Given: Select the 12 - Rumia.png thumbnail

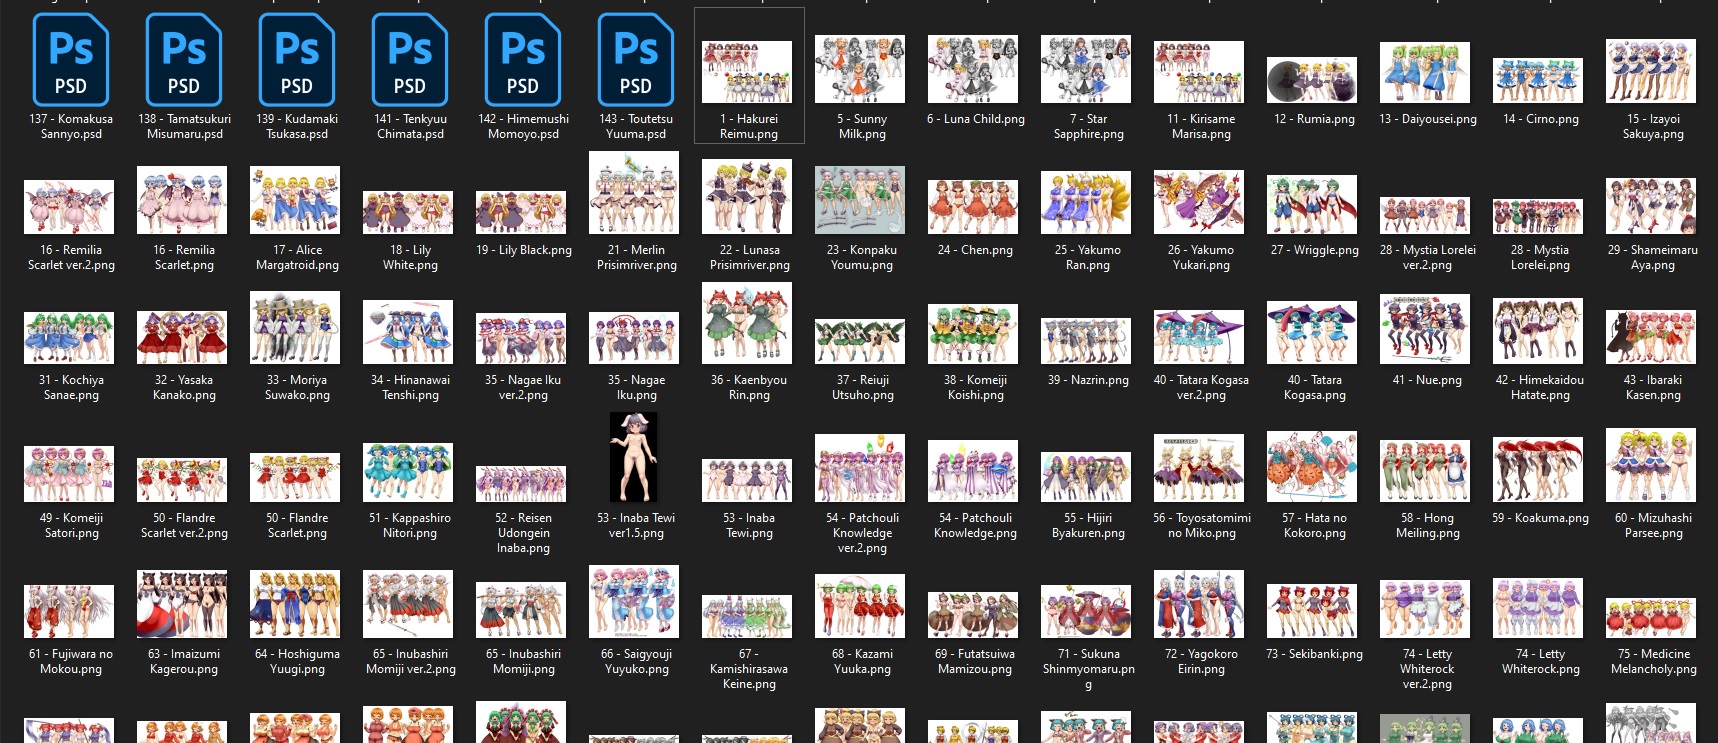Looking at the screenshot, I should click(1312, 80).
